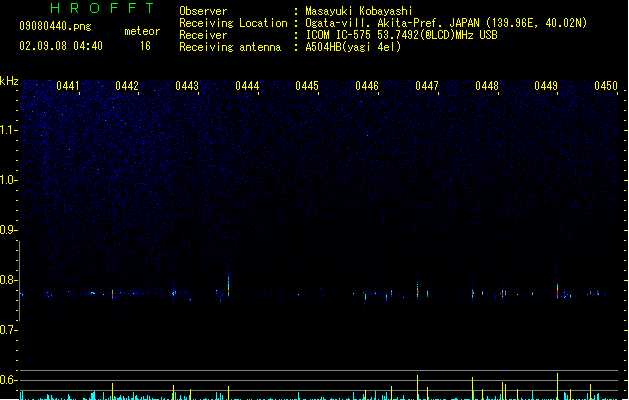This screenshot has width=629, height=400.
Task: Click time marker 0448
Action: tap(487, 86)
